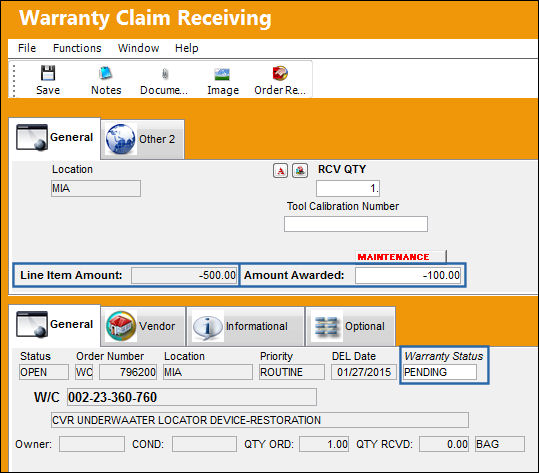Click the Tool Calibration Number field

tap(356, 224)
